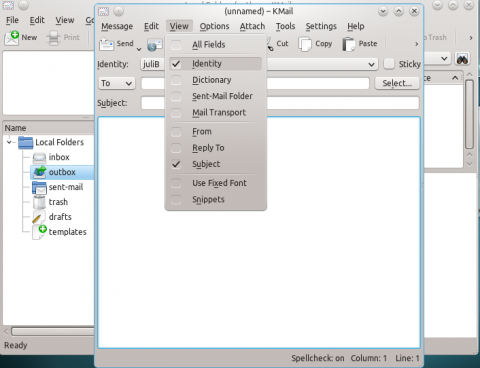Click Spellcheck: on in status bar
Viewport: 480px width, 368px height.
tap(318, 358)
